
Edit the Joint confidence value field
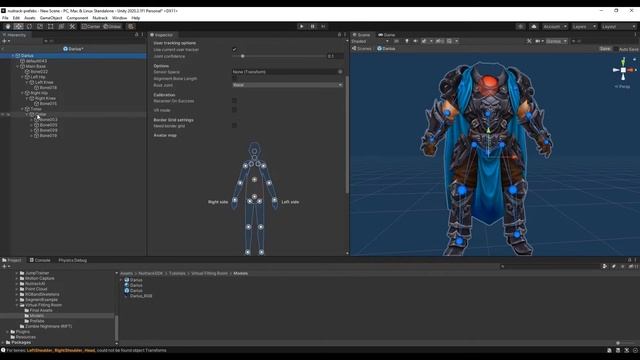click(335, 56)
